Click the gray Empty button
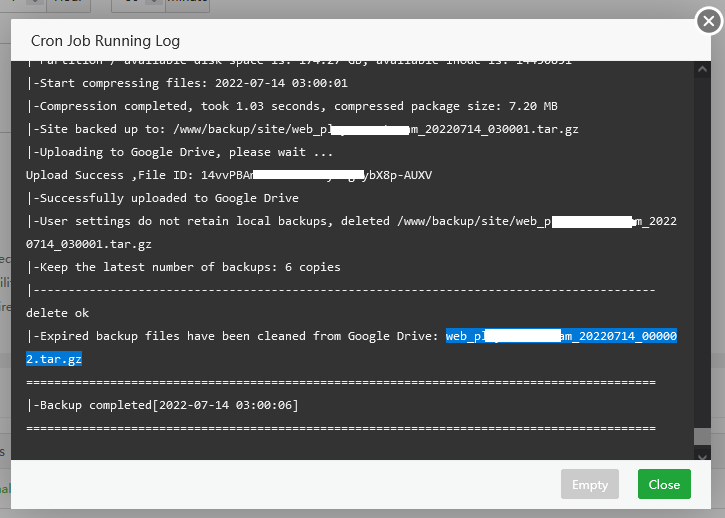Viewport: 725px width, 518px height. (x=590, y=484)
